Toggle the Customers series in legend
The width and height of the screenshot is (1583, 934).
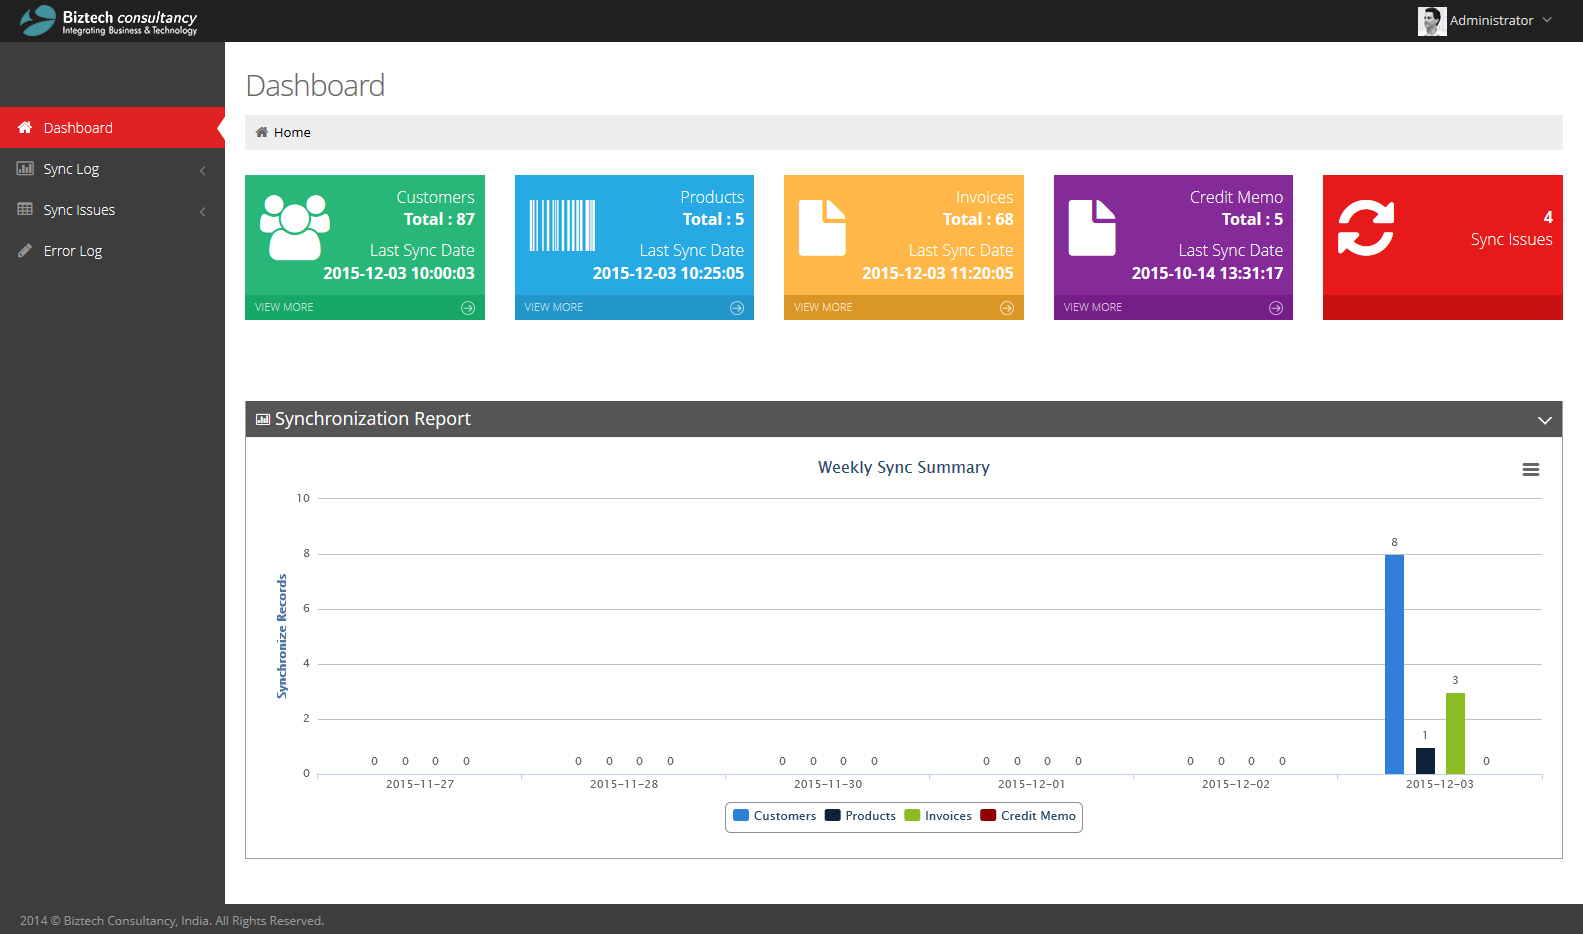tap(775, 816)
